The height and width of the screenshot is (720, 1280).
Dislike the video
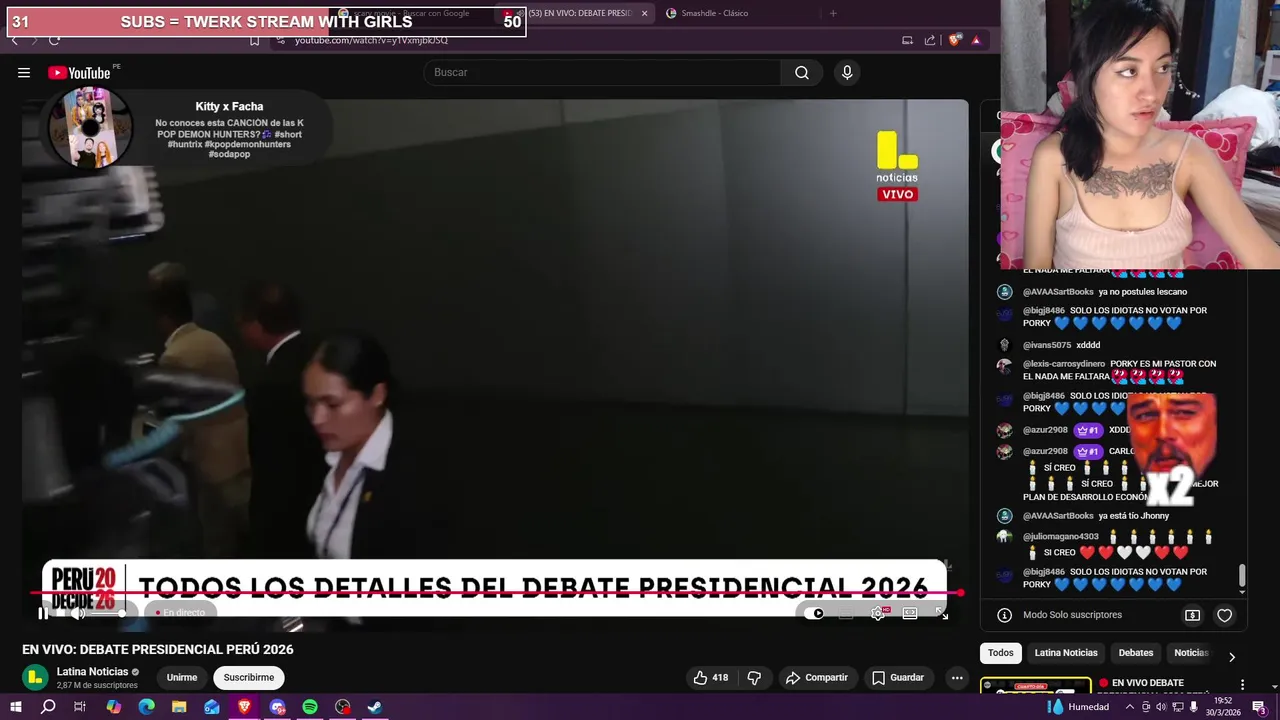point(754,677)
